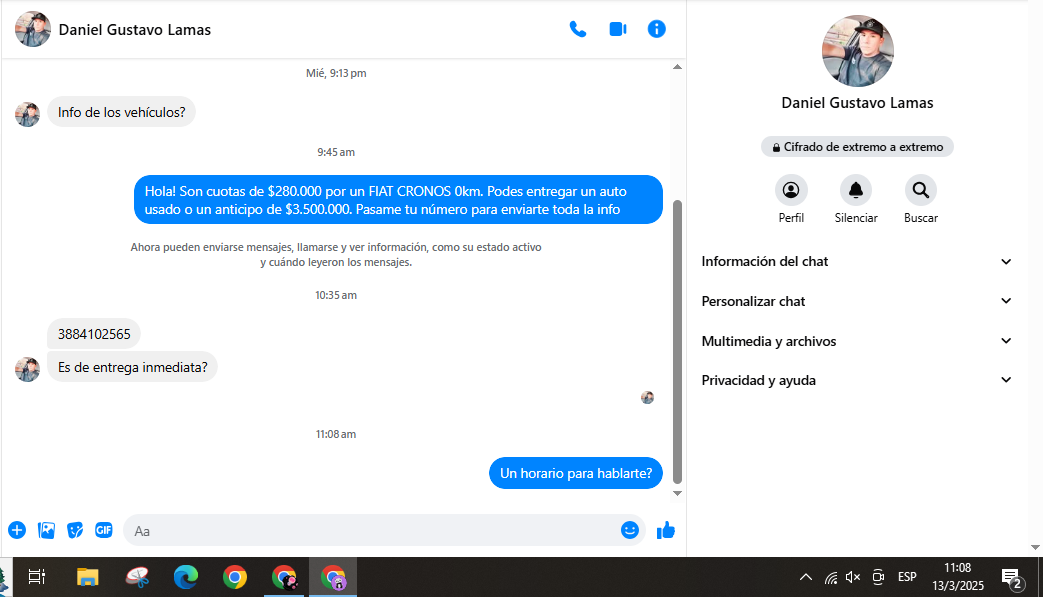The width and height of the screenshot is (1043, 597).
Task: Send a thumbs-up like
Action: pyautogui.click(x=666, y=530)
